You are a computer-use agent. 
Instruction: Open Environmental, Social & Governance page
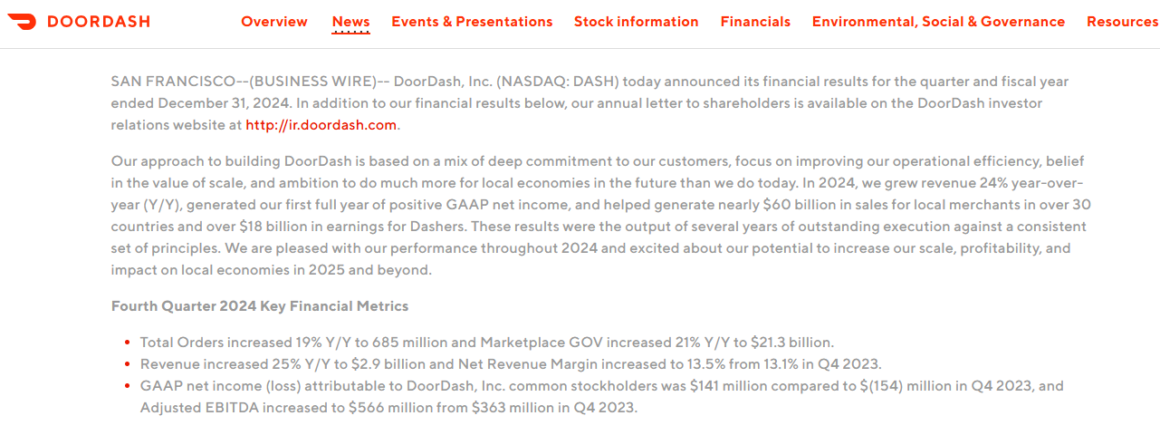click(x=939, y=21)
